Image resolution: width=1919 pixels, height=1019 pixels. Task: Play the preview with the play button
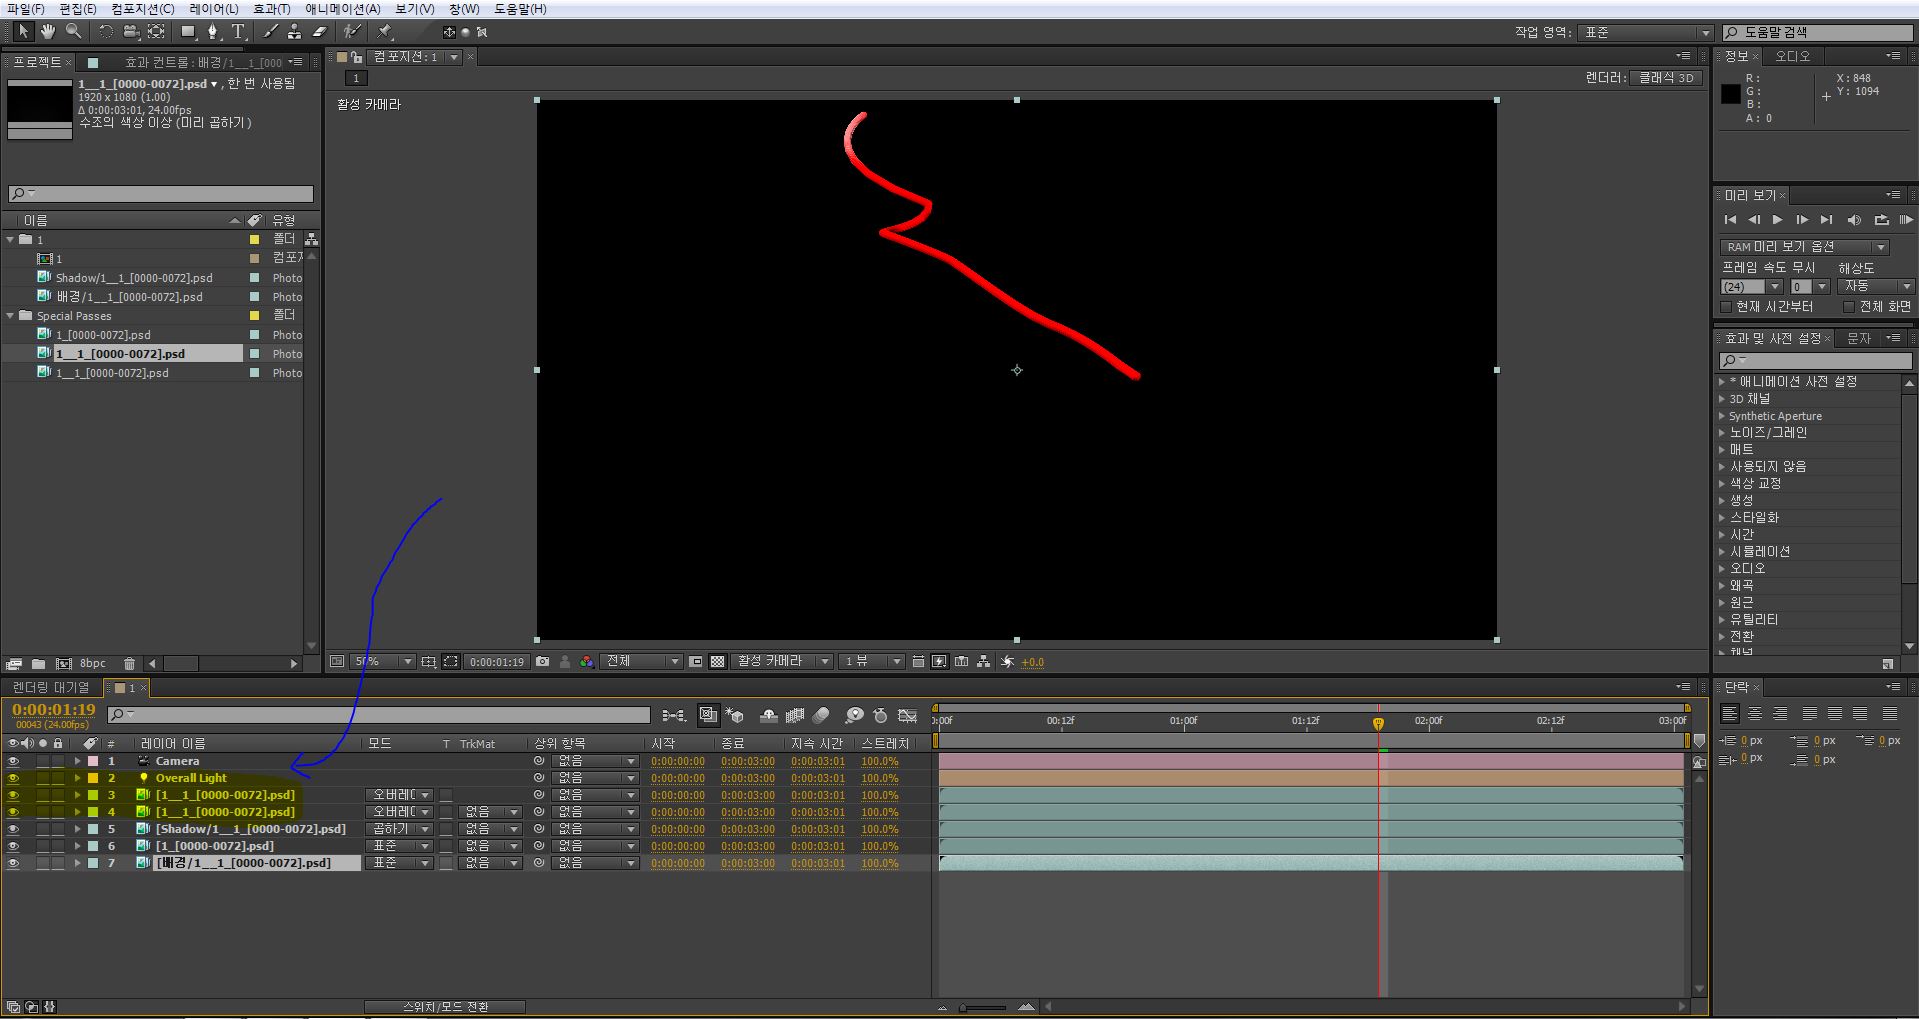coord(1777,220)
